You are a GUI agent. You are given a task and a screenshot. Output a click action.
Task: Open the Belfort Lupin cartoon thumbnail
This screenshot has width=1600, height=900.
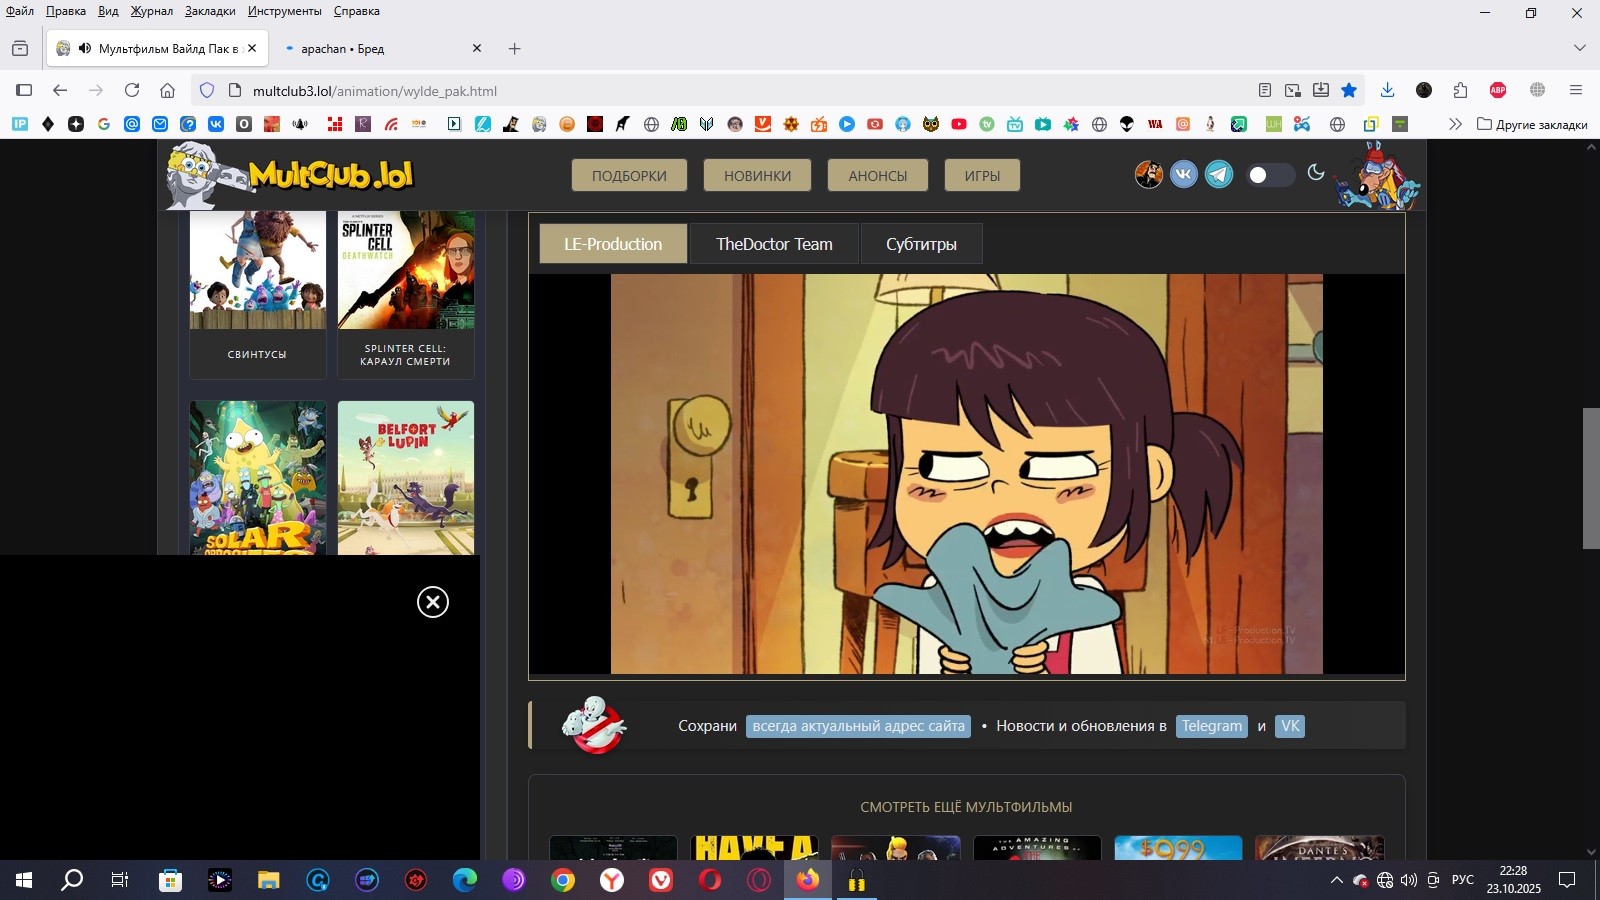pyautogui.click(x=406, y=478)
